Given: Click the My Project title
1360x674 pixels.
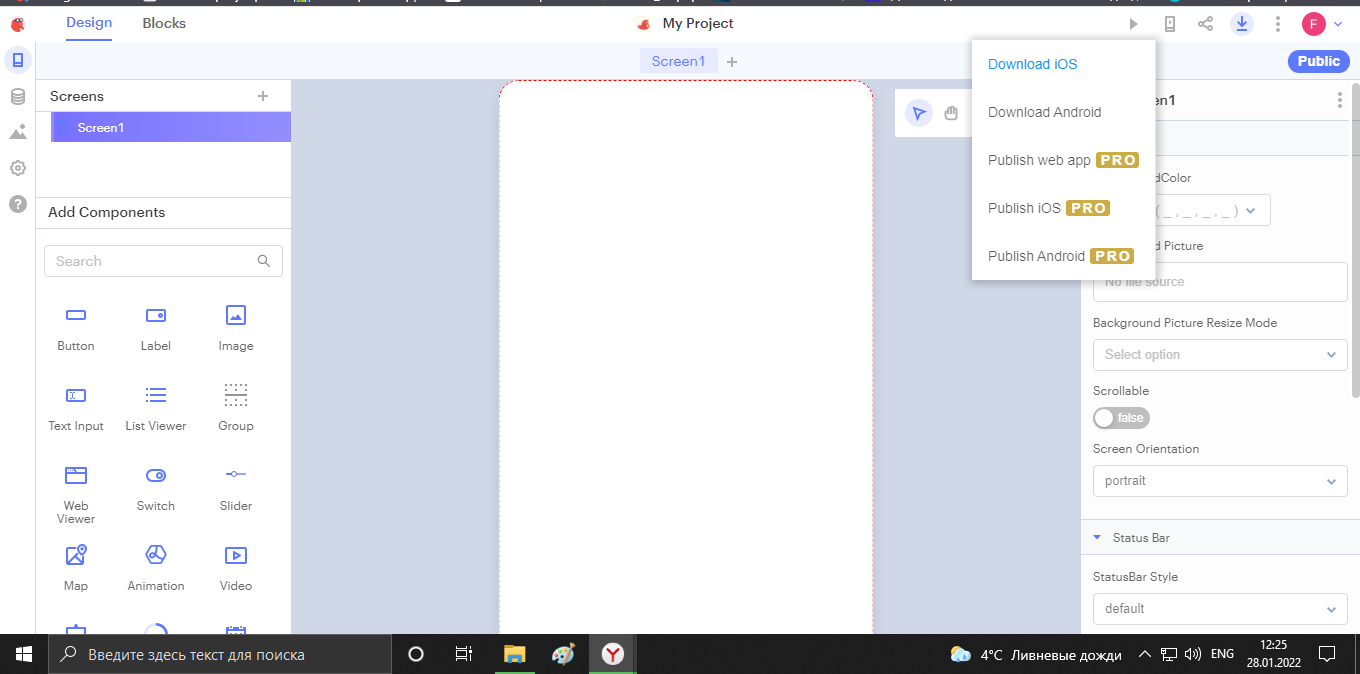Looking at the screenshot, I should point(698,23).
